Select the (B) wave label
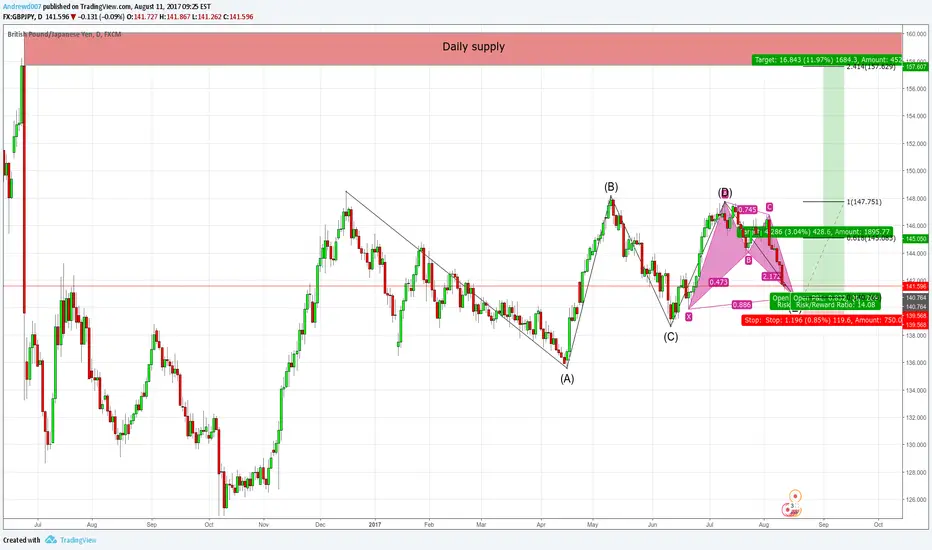 click(611, 187)
